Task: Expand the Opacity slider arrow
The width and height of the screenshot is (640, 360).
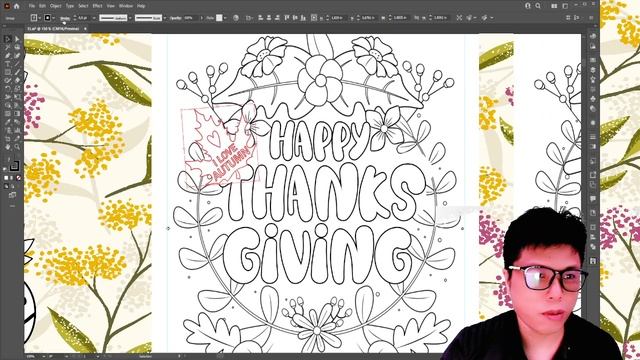Action: pyautogui.click(x=202, y=18)
